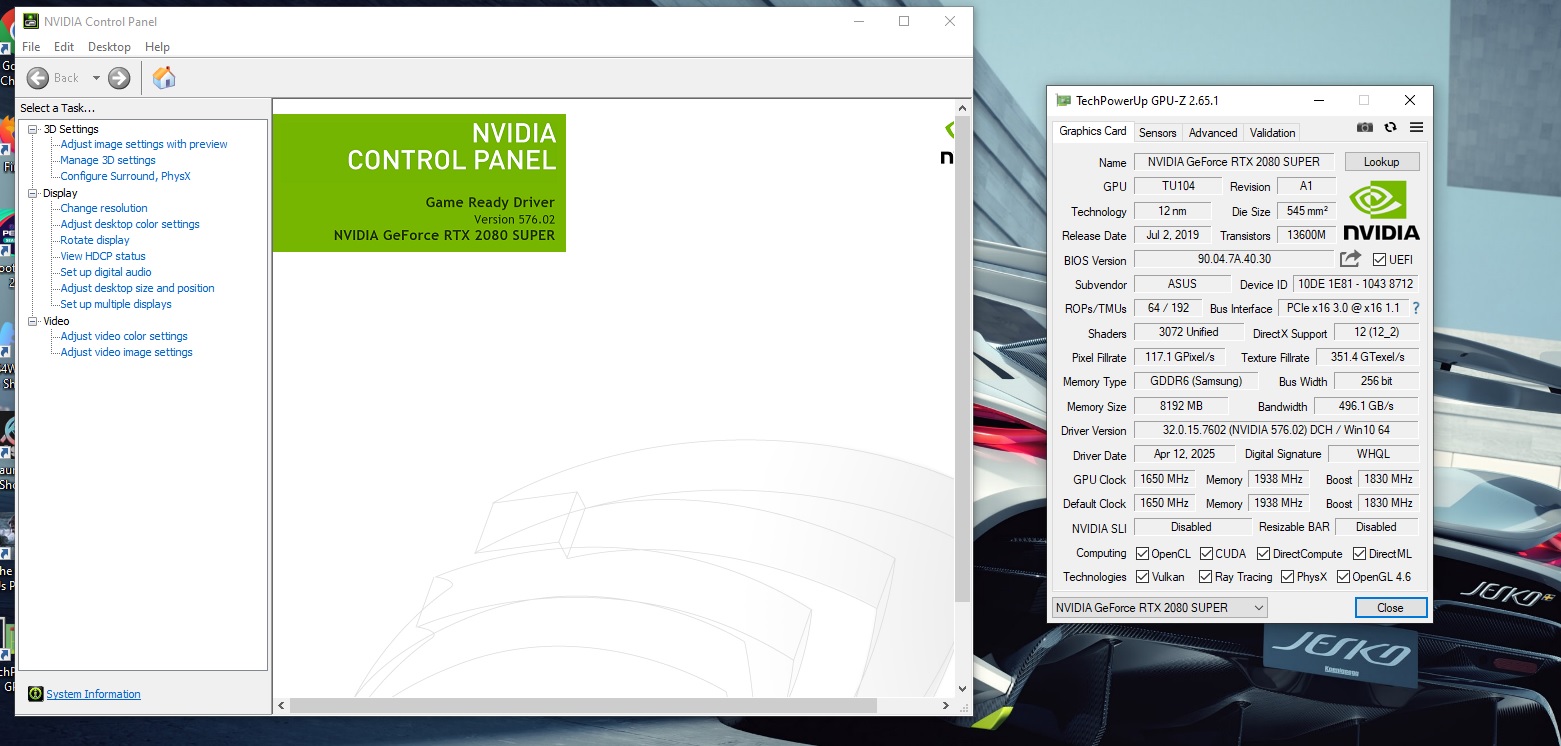Open Change resolution
Viewport: 1561px width, 746px height.
click(104, 208)
